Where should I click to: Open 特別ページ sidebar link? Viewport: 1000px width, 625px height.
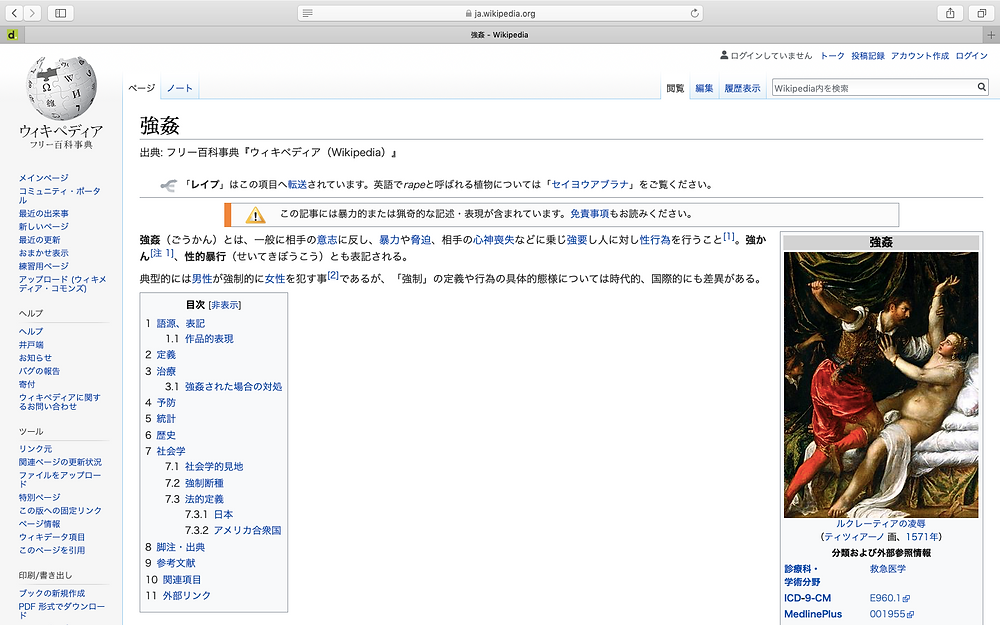point(40,497)
